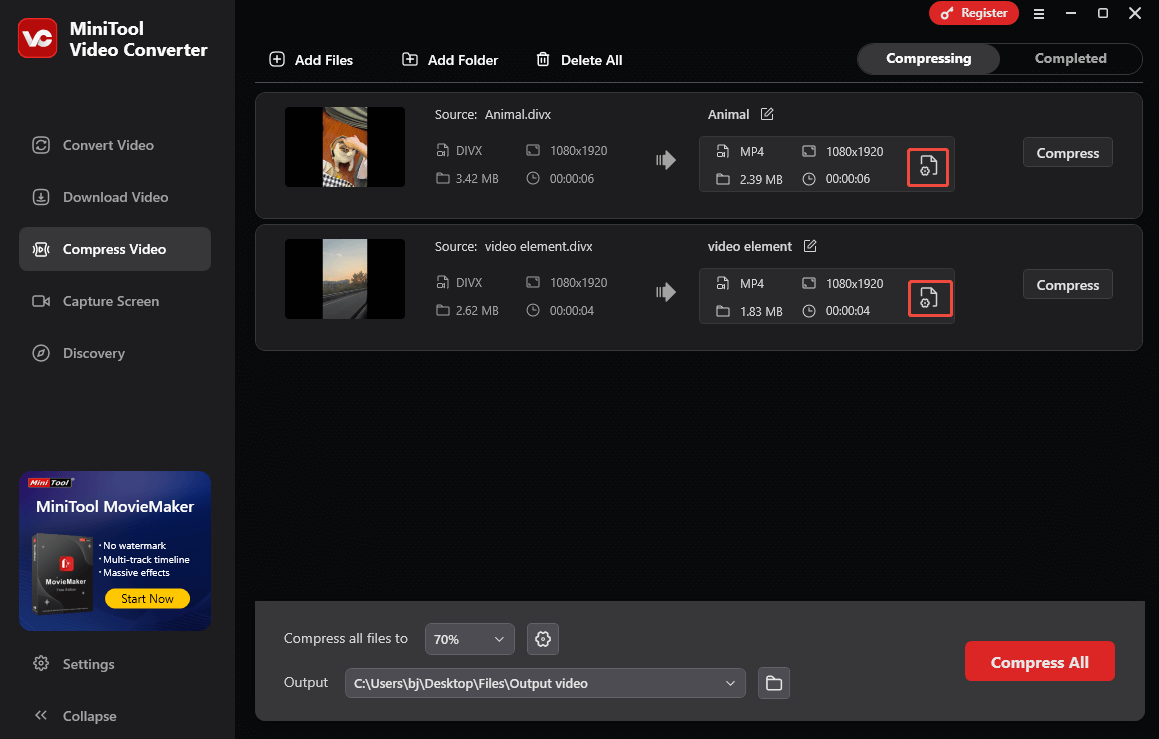
Task: Maximize the window
Action: (1103, 13)
